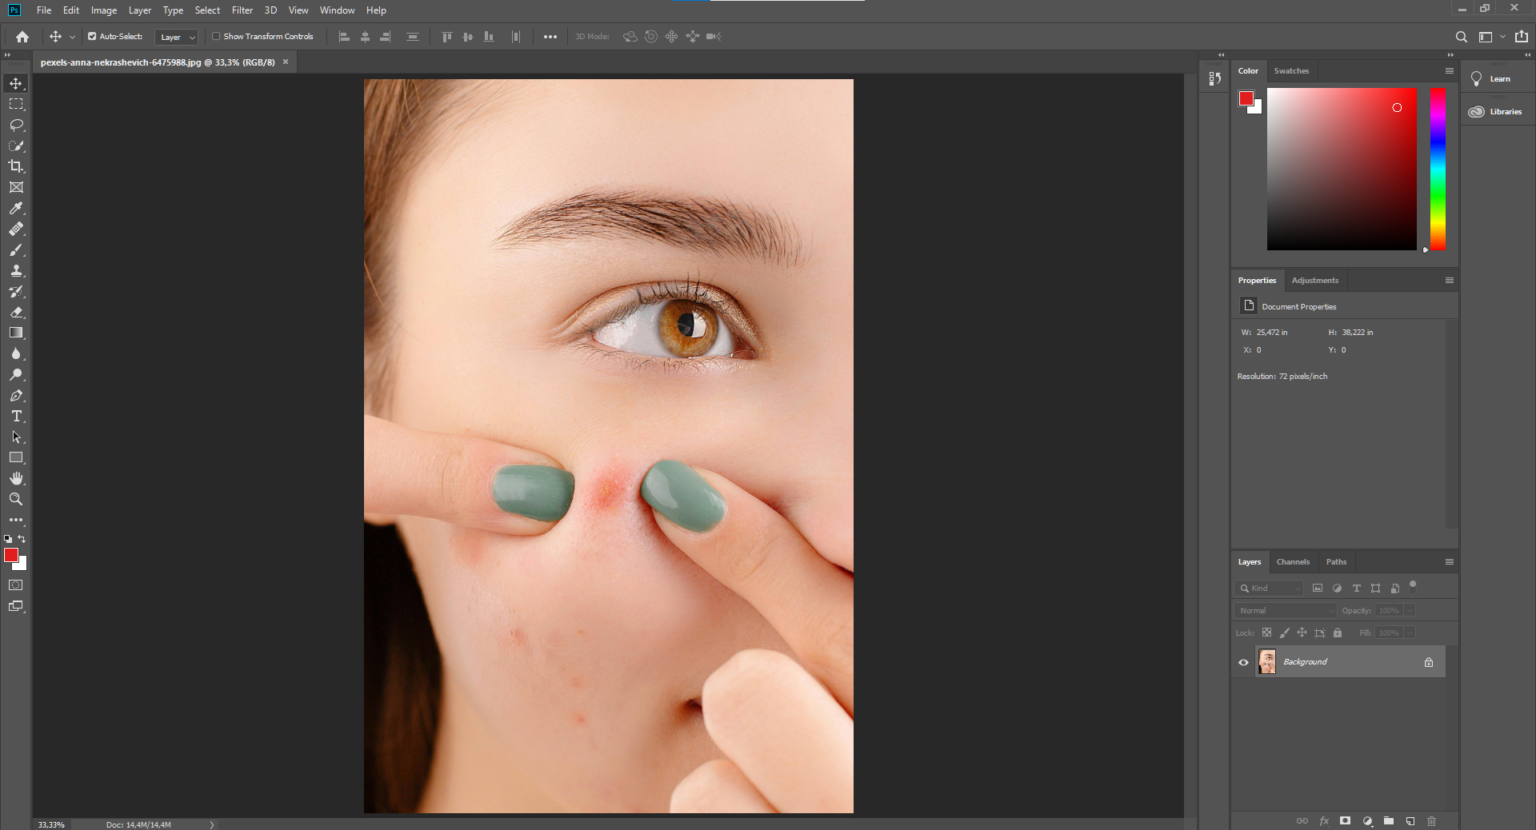Viewport: 1536px width, 830px height.
Task: Select the Rectangular Marquee tool
Action: pos(16,104)
